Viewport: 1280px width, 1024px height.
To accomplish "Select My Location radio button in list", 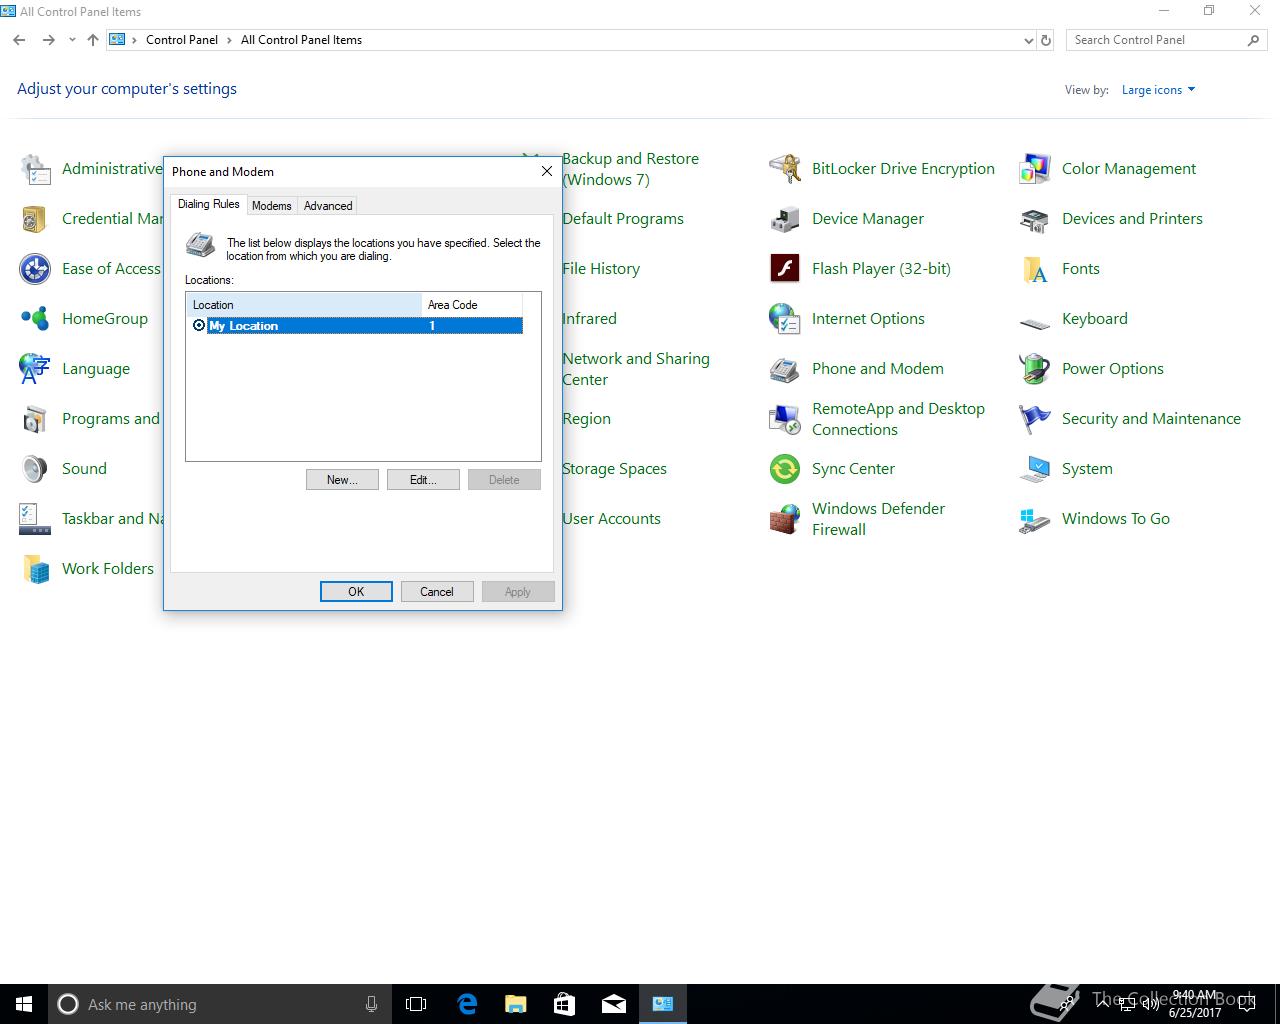I will [x=198, y=326].
